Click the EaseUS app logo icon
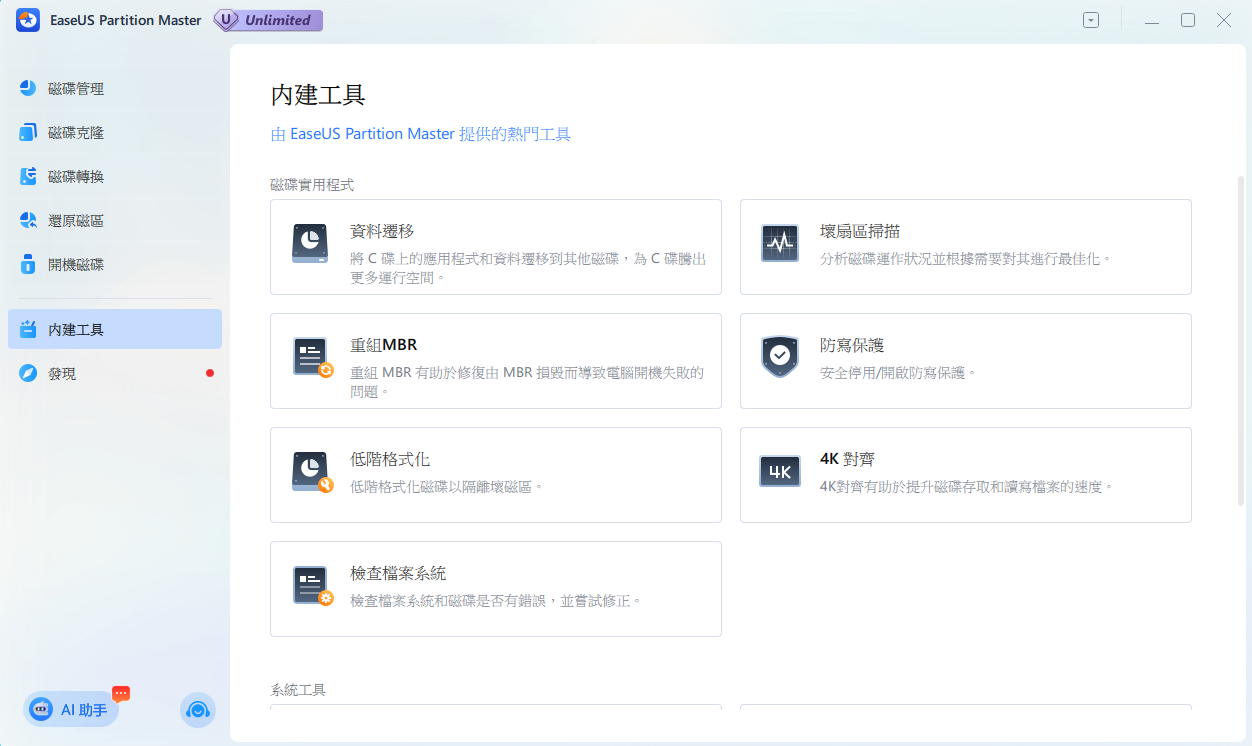The image size is (1252, 746). pyautogui.click(x=28, y=20)
